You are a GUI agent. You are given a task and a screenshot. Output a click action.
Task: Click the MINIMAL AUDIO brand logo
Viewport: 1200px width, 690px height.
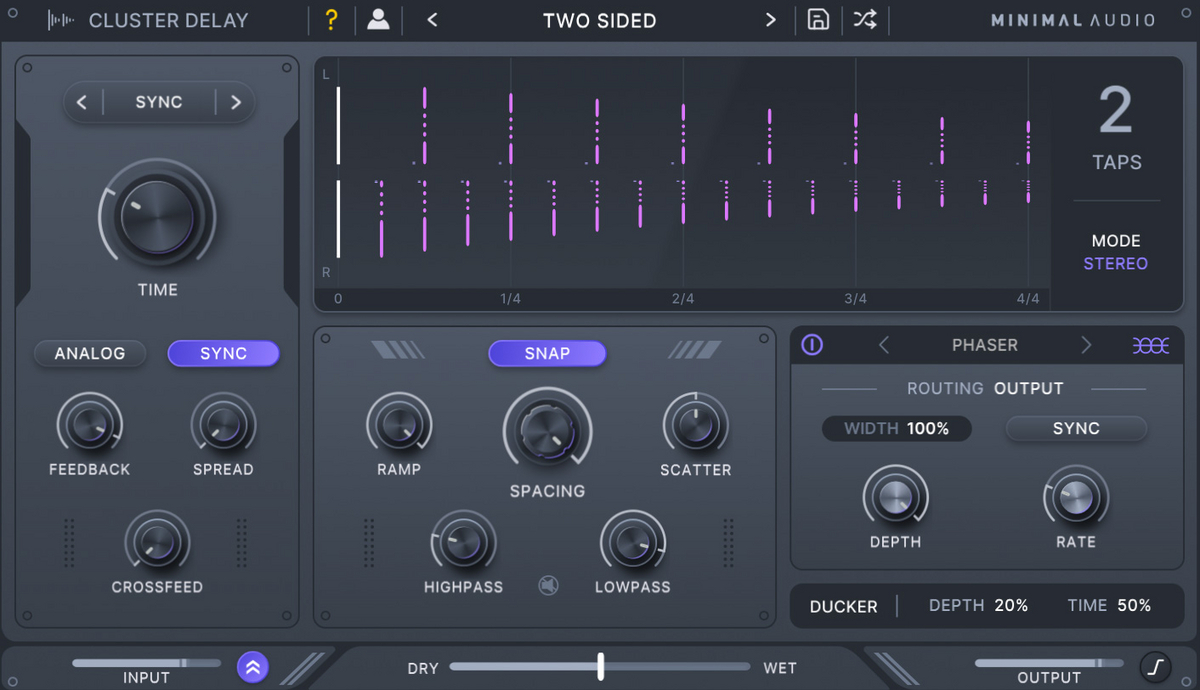click(x=1073, y=20)
